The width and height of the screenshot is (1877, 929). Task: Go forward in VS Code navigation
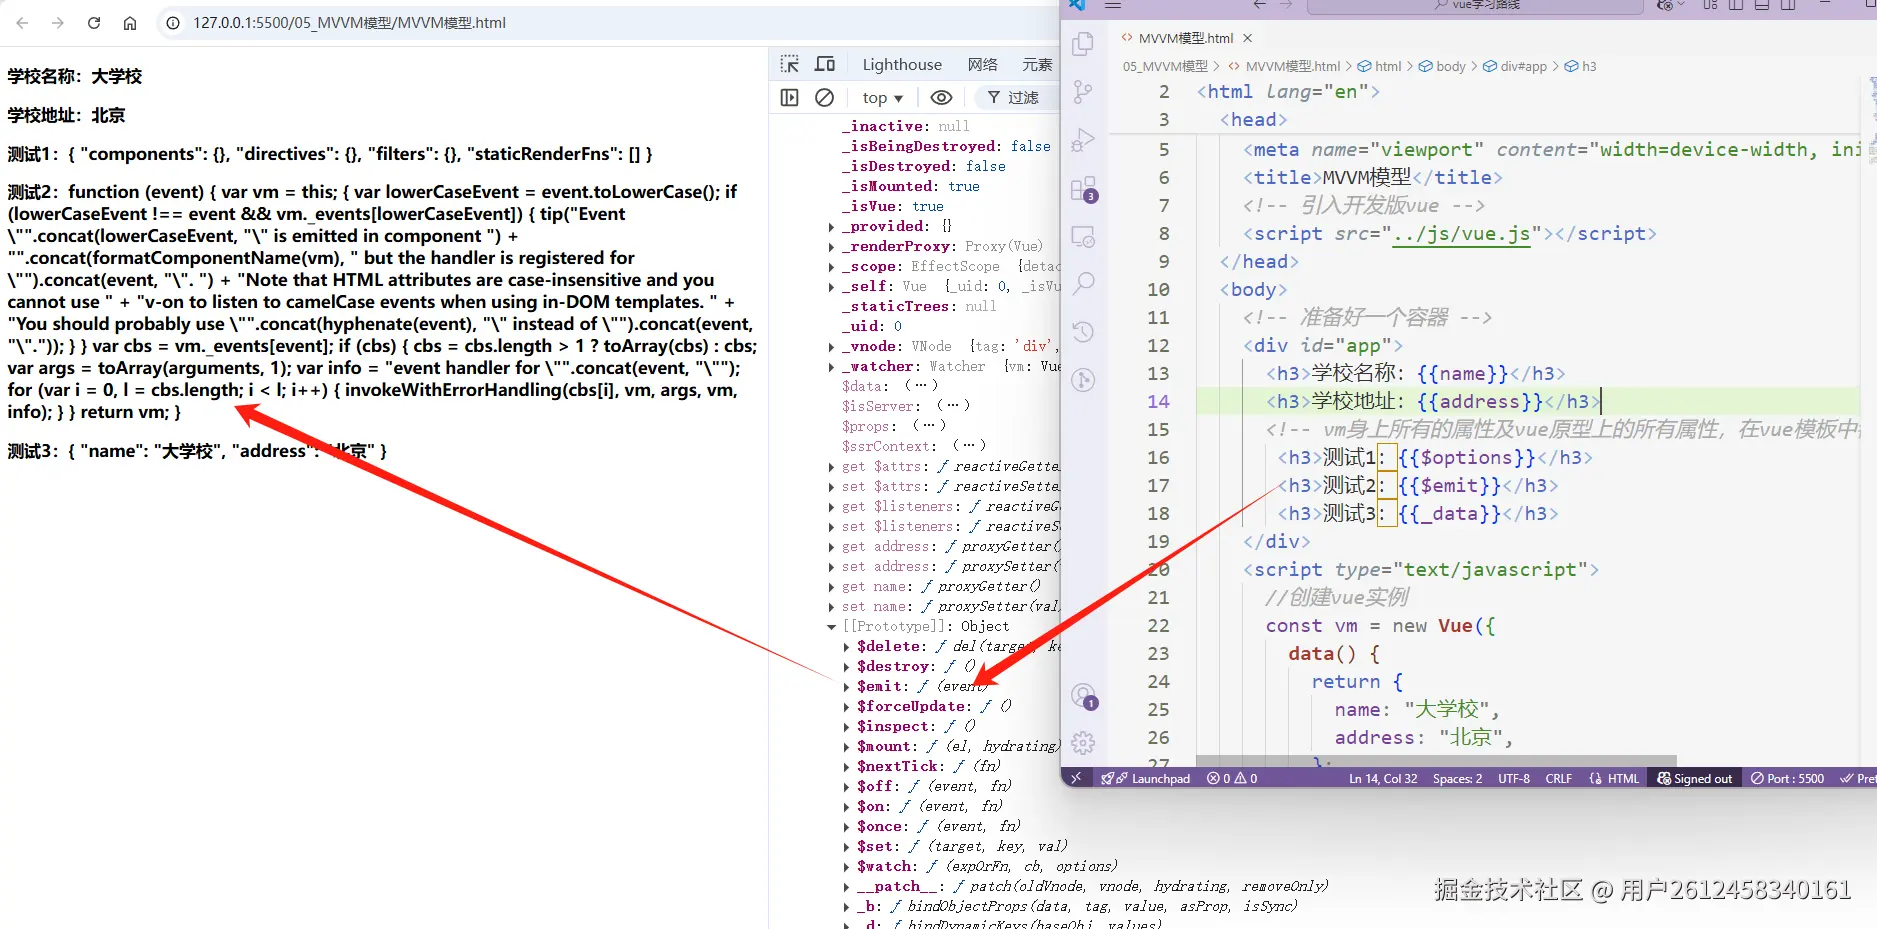[x=1286, y=5]
